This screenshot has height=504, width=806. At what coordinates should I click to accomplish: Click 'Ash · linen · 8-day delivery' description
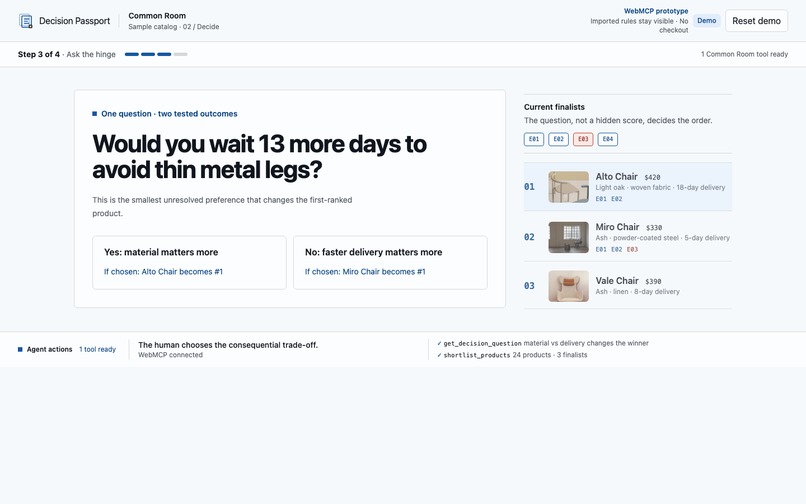[x=637, y=292]
